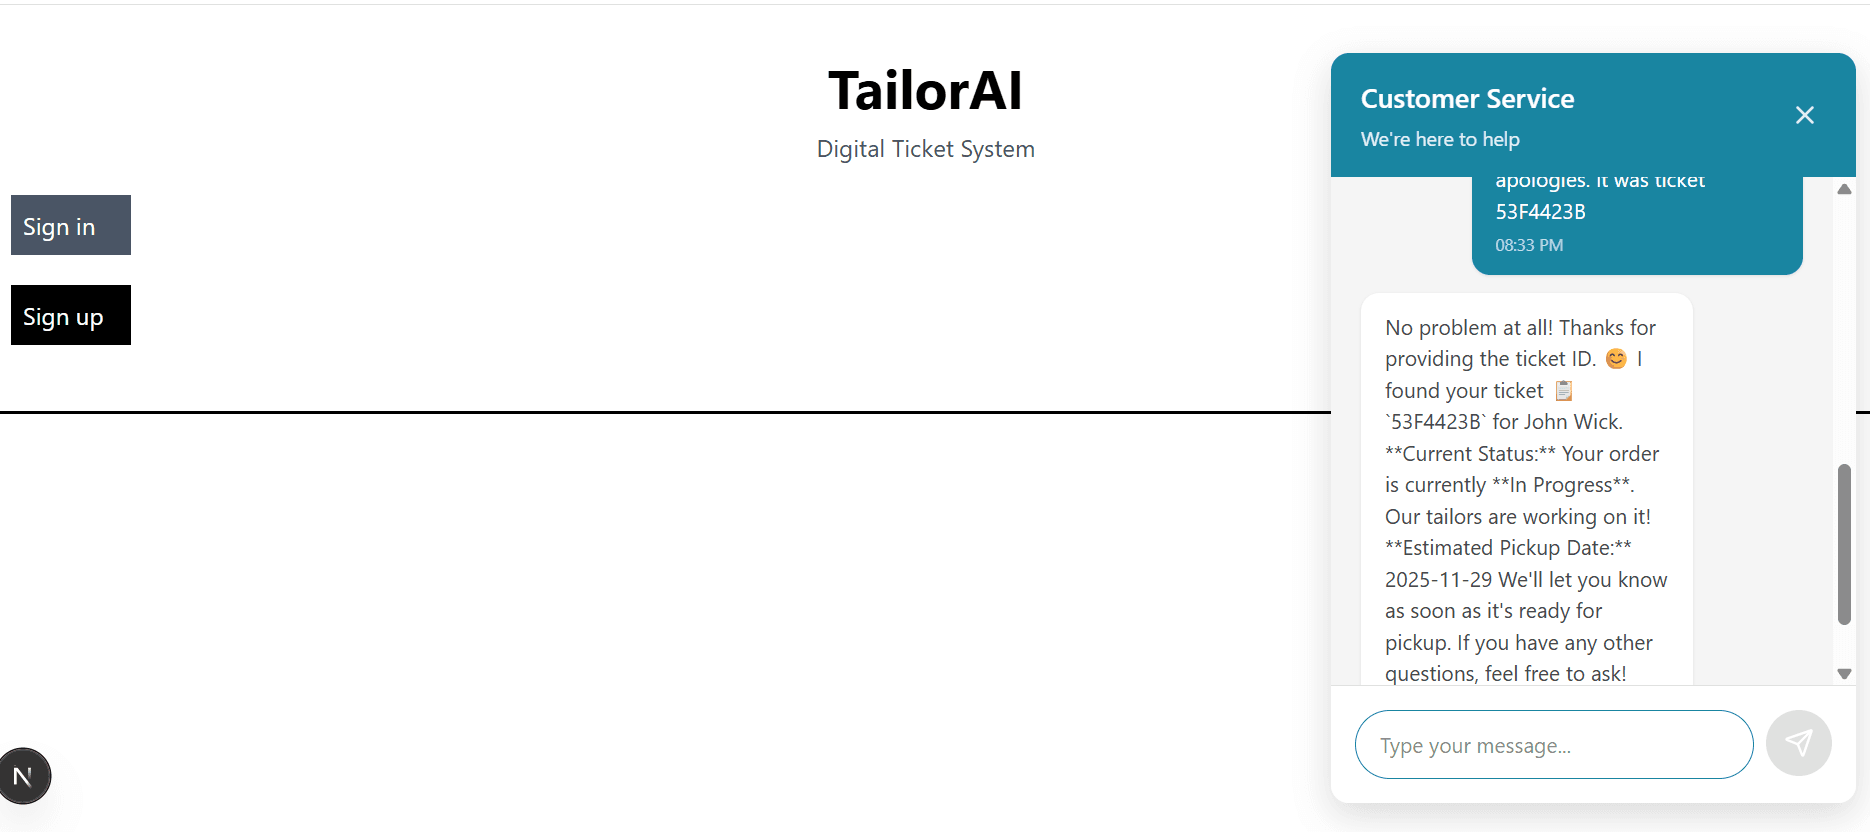
Task: Select the Sign in button
Action: tap(70, 225)
